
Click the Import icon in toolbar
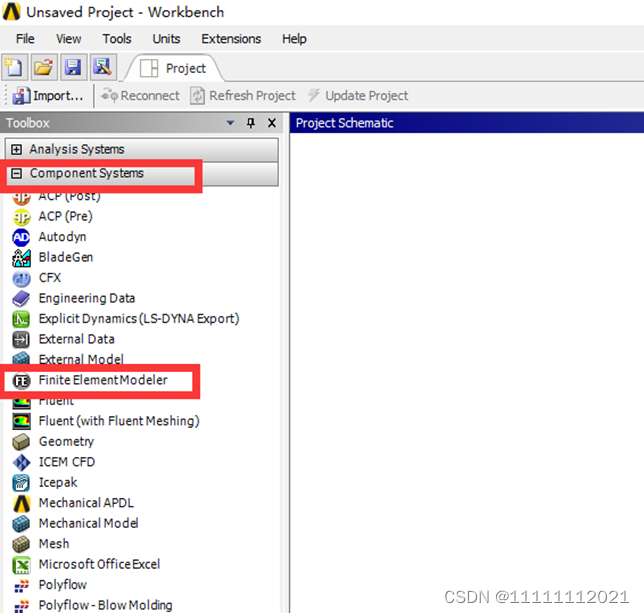tap(21, 96)
